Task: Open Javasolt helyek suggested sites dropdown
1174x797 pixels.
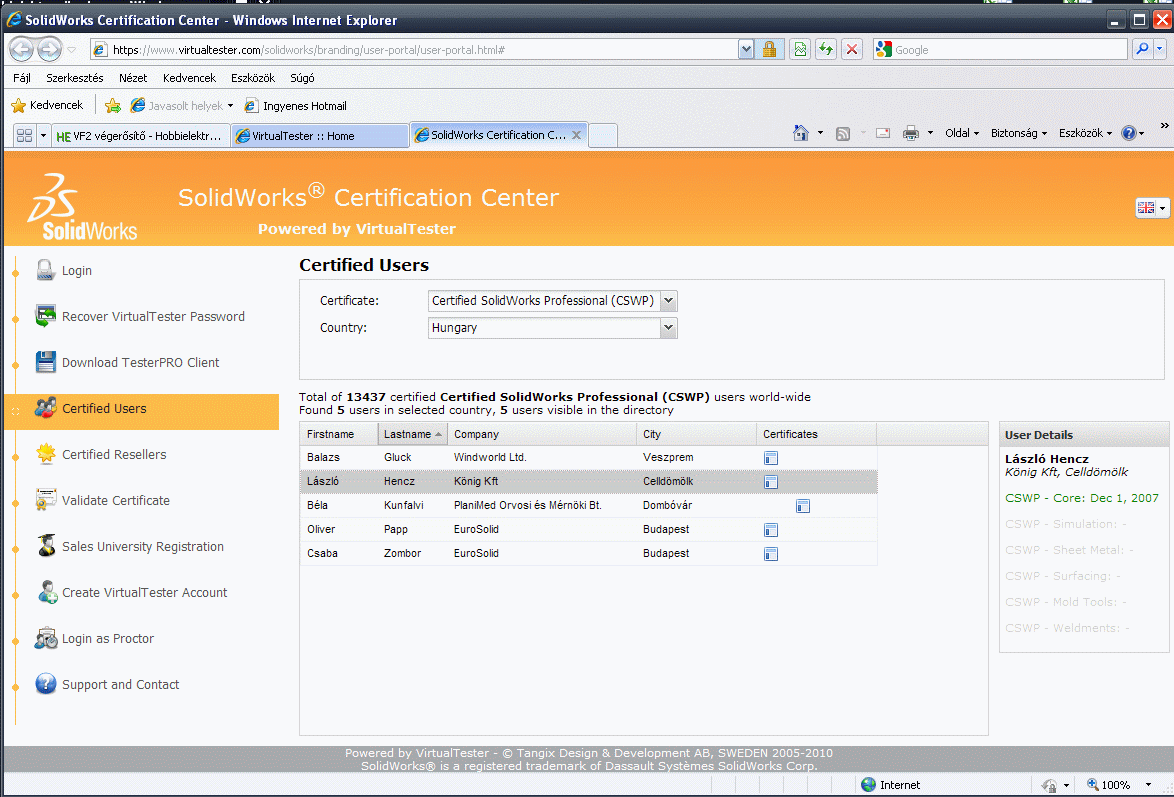Action: click(230, 106)
